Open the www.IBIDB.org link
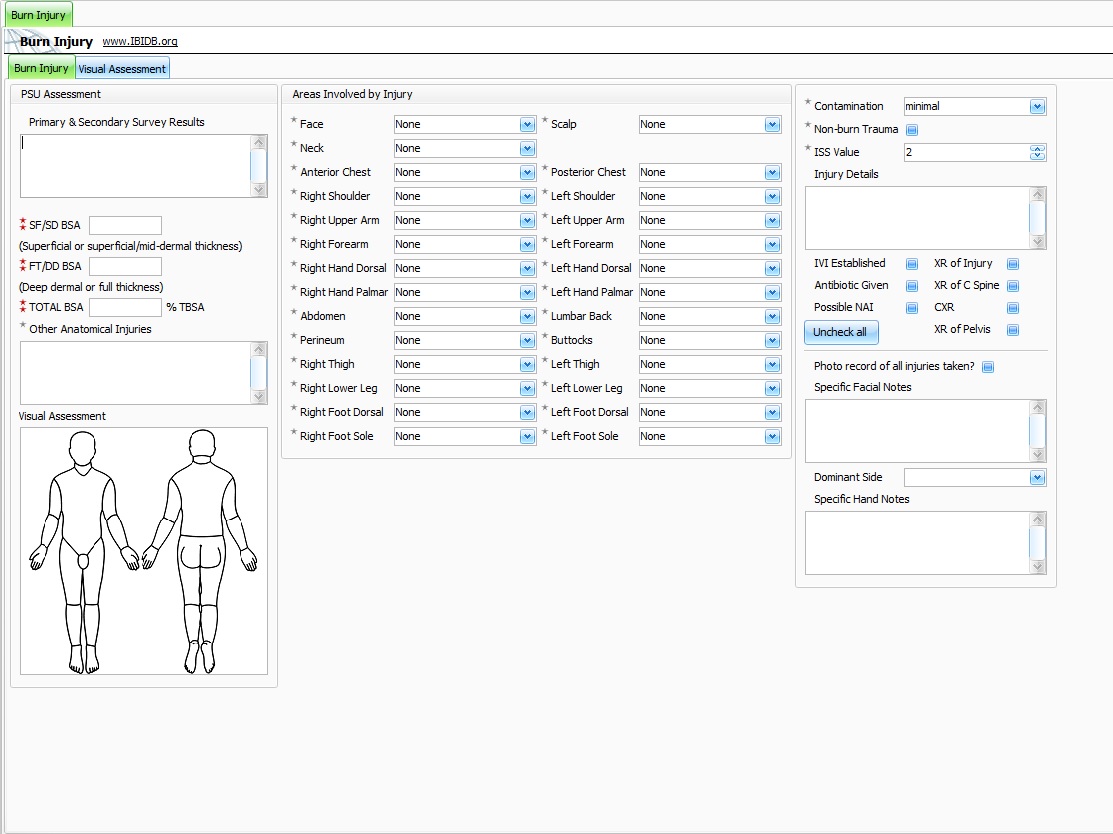The width and height of the screenshot is (1113, 834). coord(140,42)
